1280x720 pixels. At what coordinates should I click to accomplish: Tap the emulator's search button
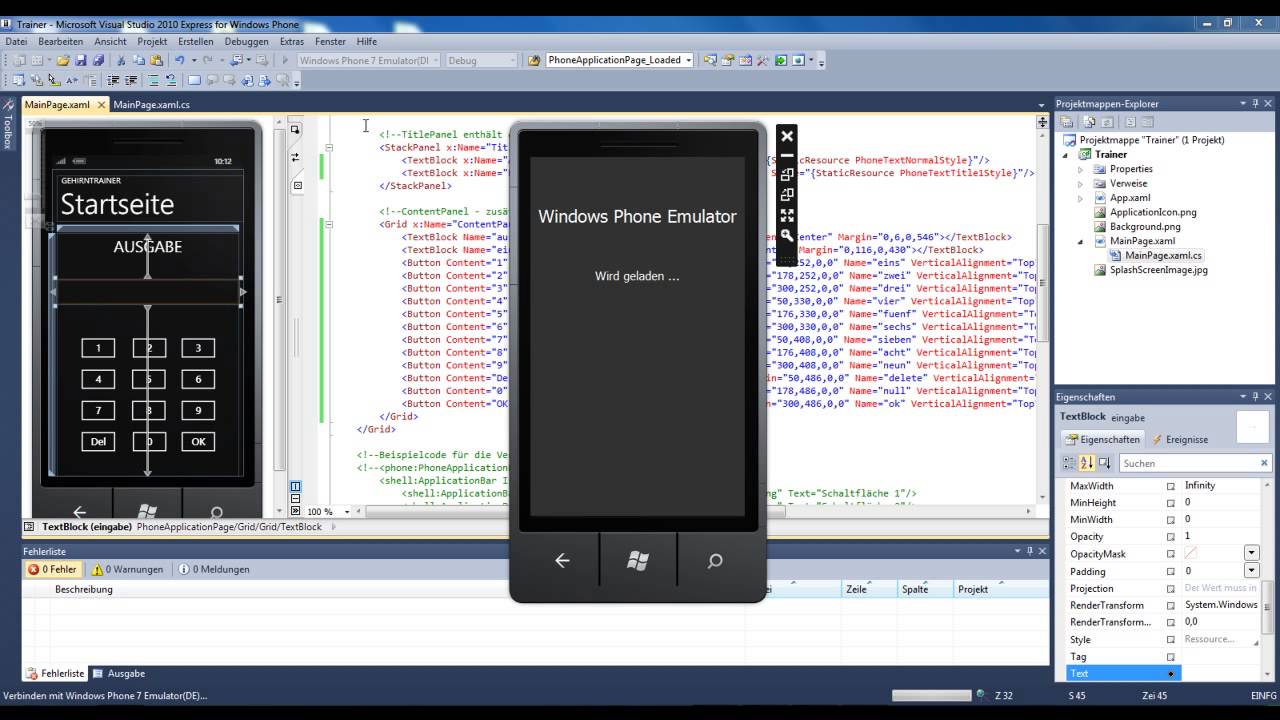click(715, 561)
